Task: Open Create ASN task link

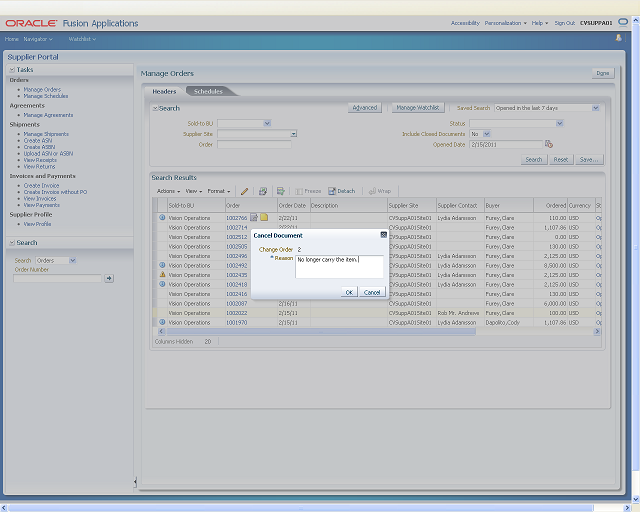Action: pyautogui.click(x=38, y=140)
